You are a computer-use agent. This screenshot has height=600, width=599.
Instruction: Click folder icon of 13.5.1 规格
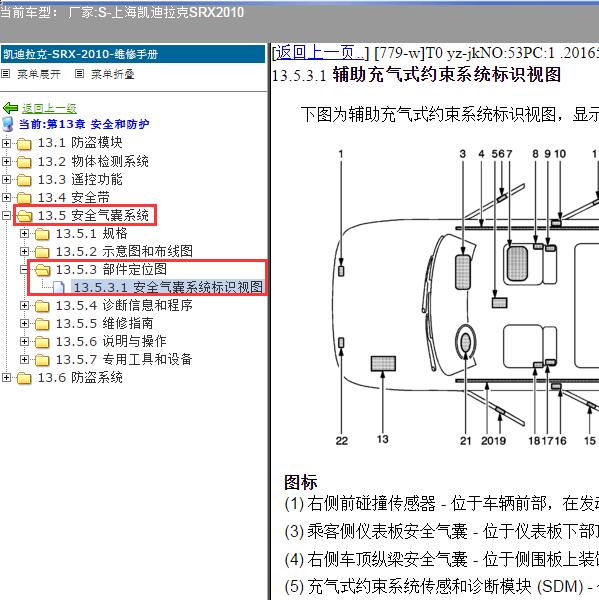pos(42,234)
